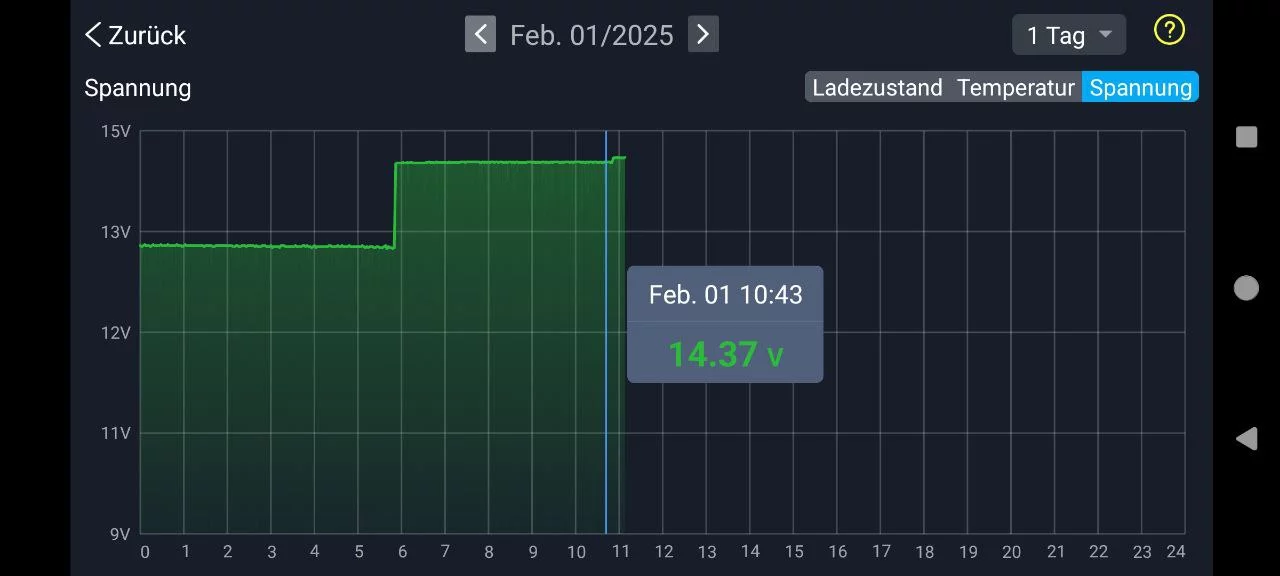The width and height of the screenshot is (1280, 576).
Task: Tap the 15V label on the y-axis
Action: click(116, 131)
